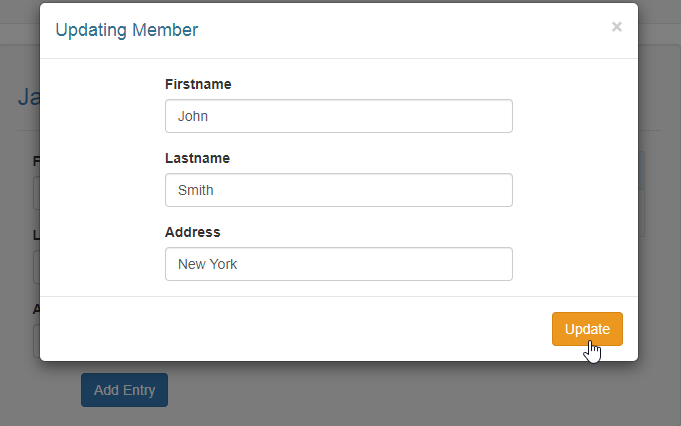
Task: Focus the Lastname field containing Smith
Action: click(x=338, y=190)
